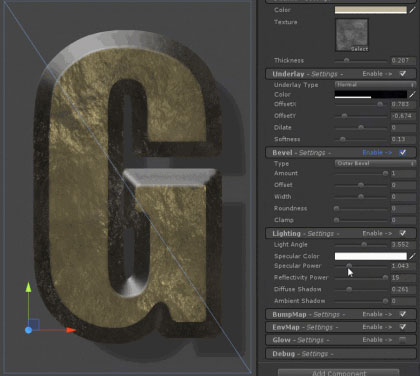Click the Ambient Shadow slider handle
Image resolution: width=420 pixels, height=376 pixels.
385,301
